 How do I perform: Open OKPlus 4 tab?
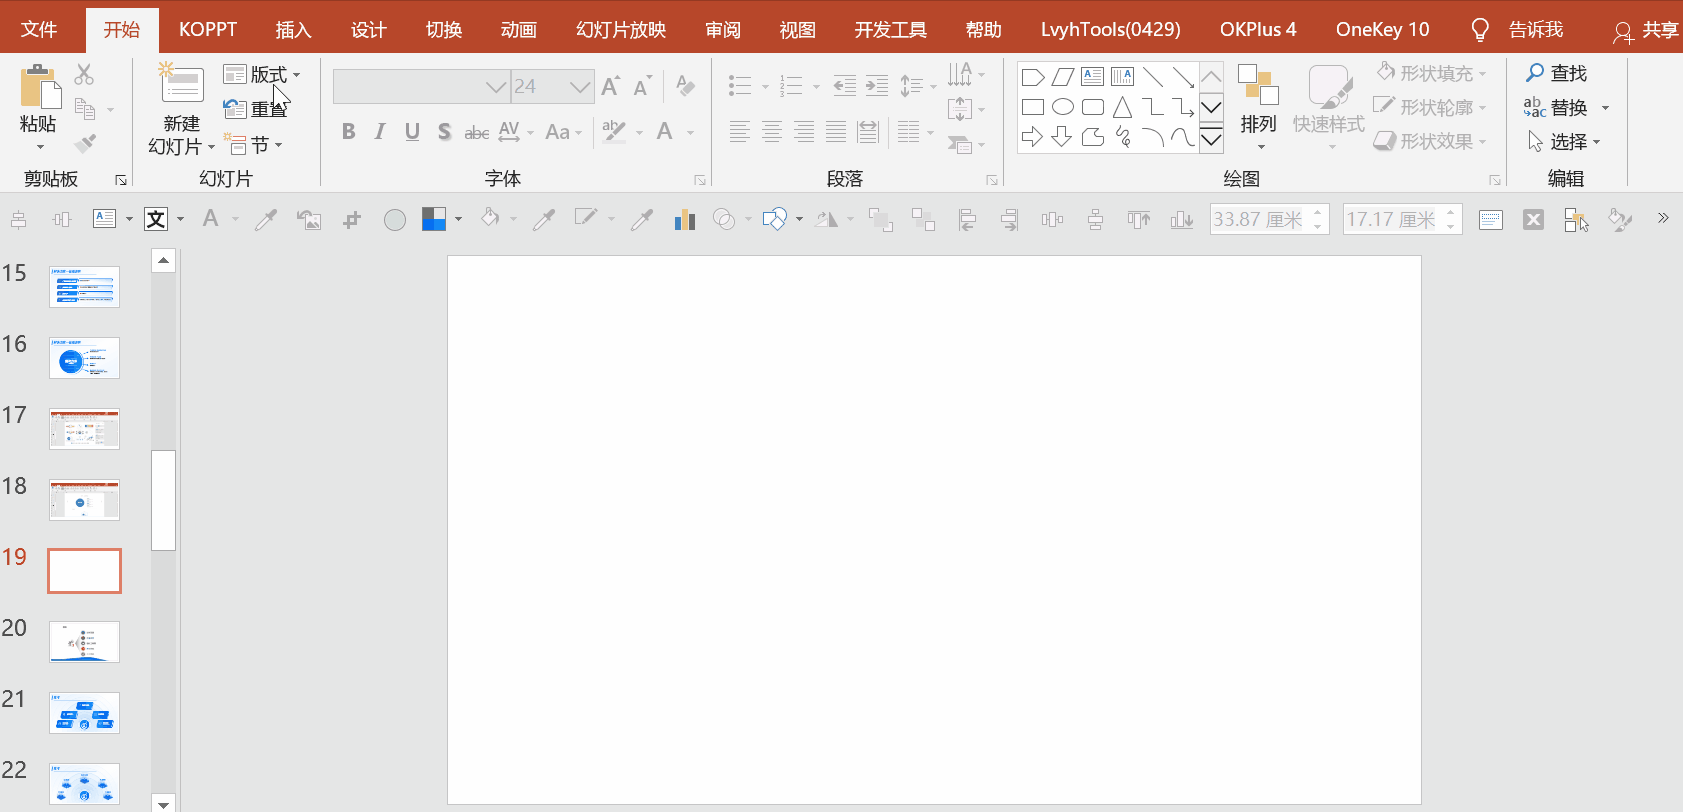tap(1258, 29)
